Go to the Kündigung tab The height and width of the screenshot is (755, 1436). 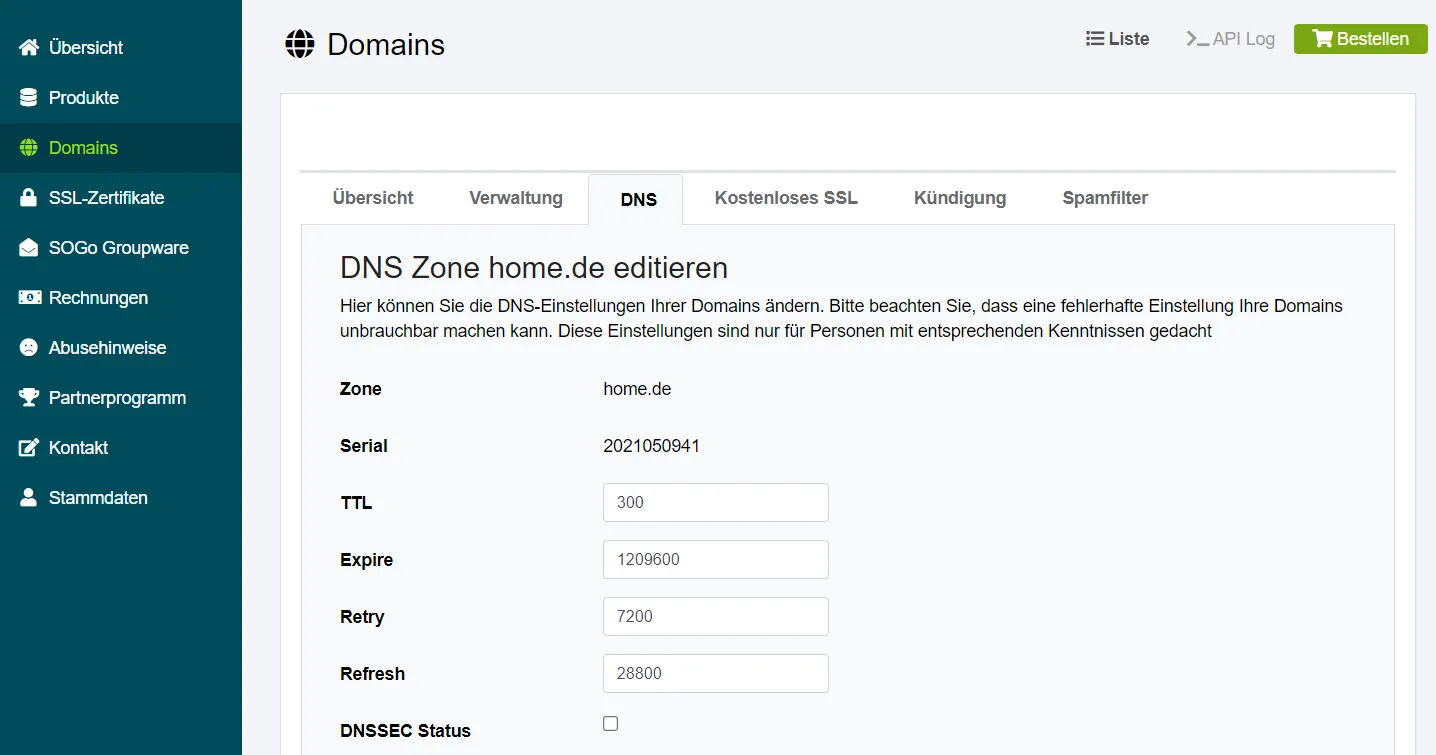point(960,198)
